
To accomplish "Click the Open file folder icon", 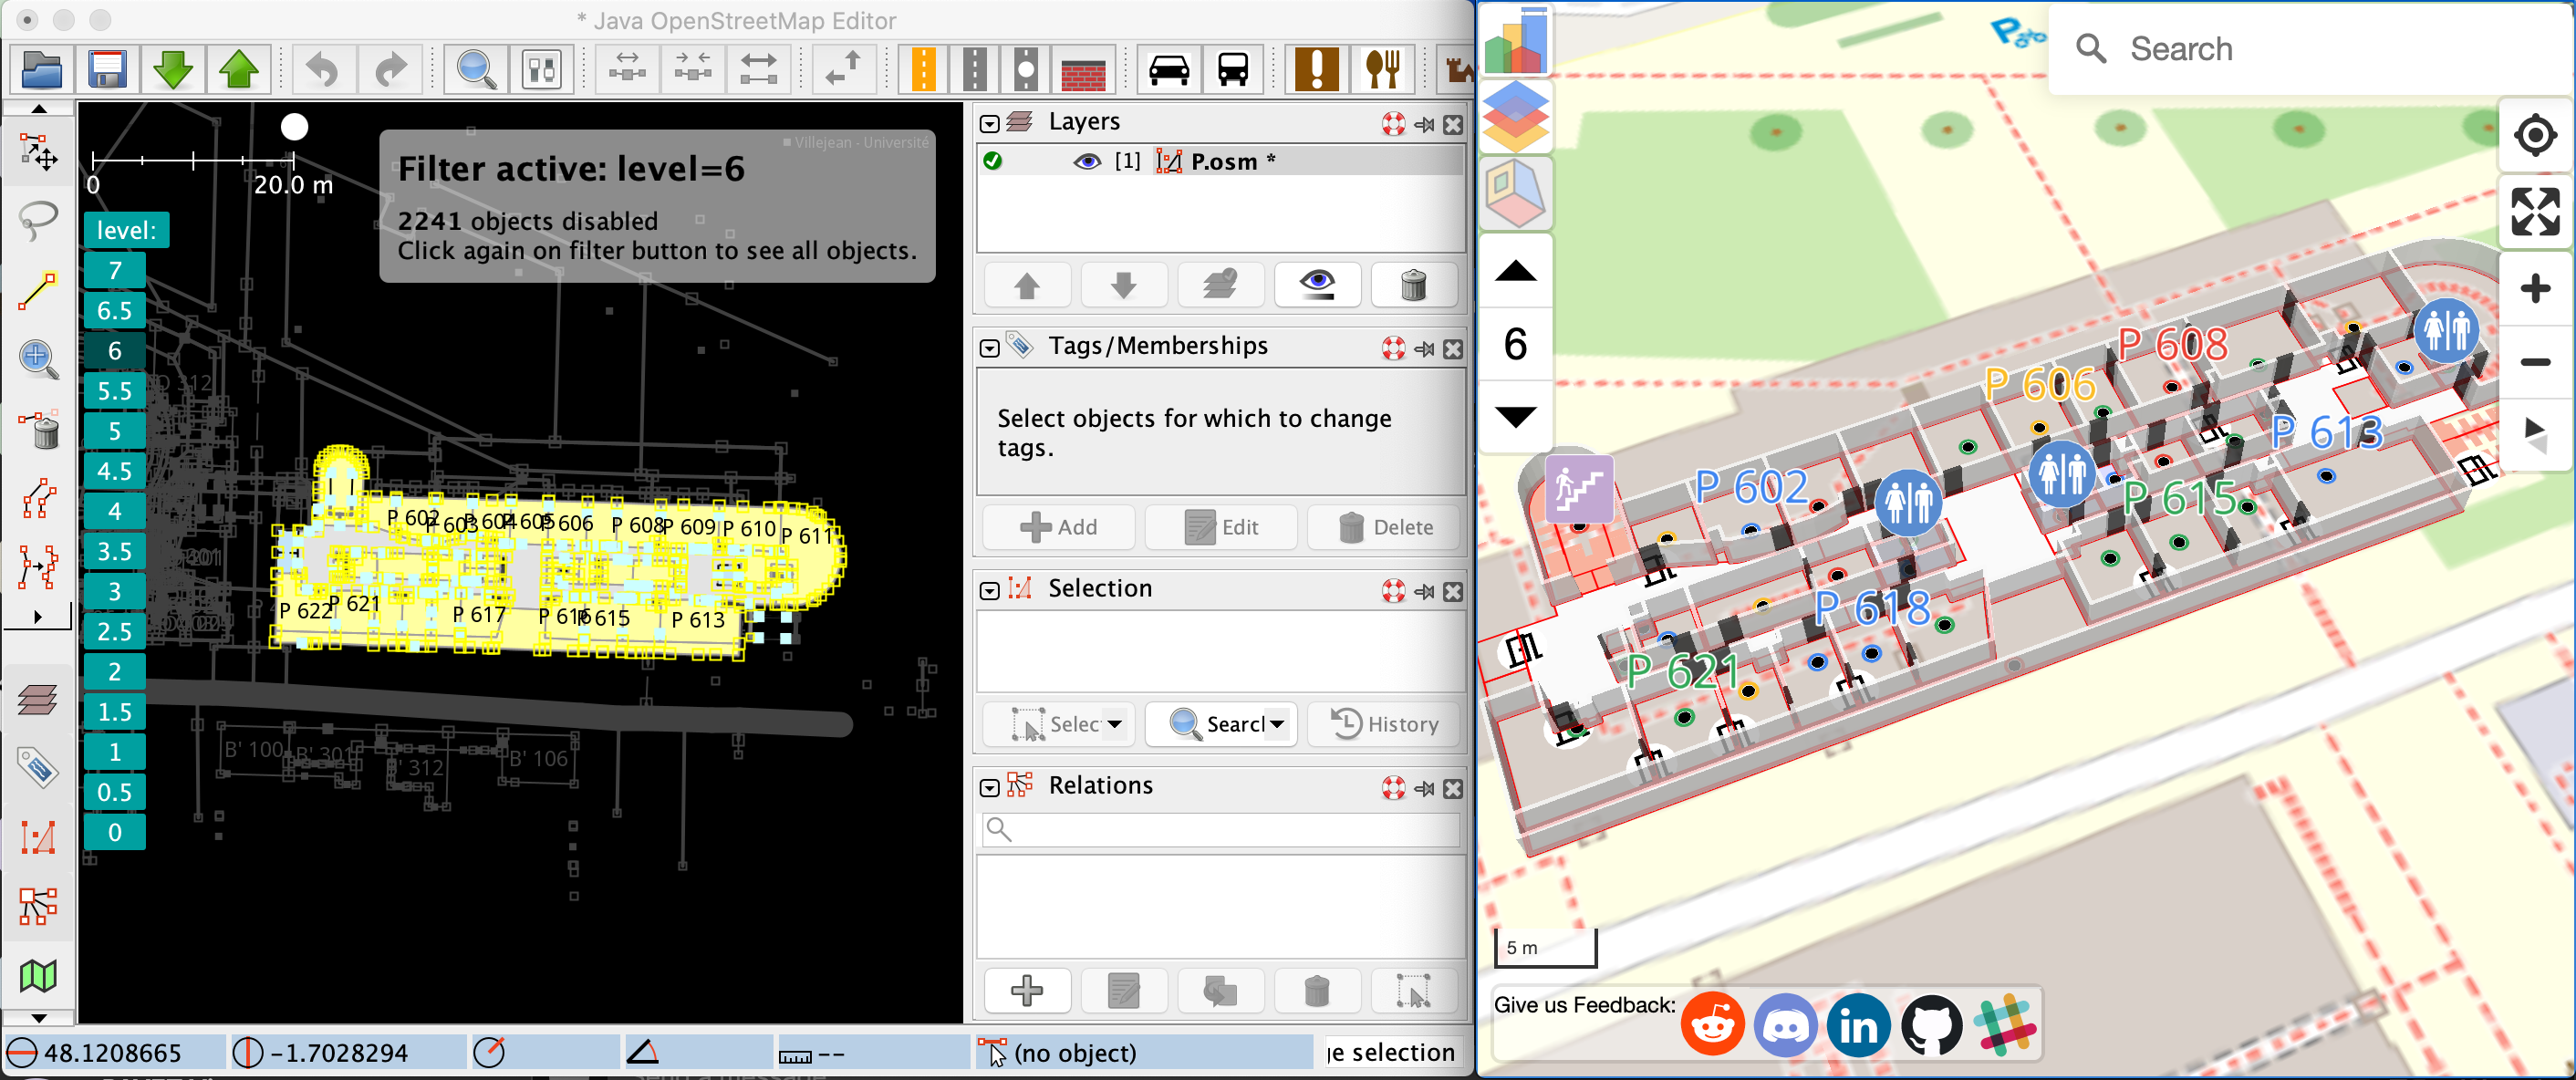I will point(42,69).
